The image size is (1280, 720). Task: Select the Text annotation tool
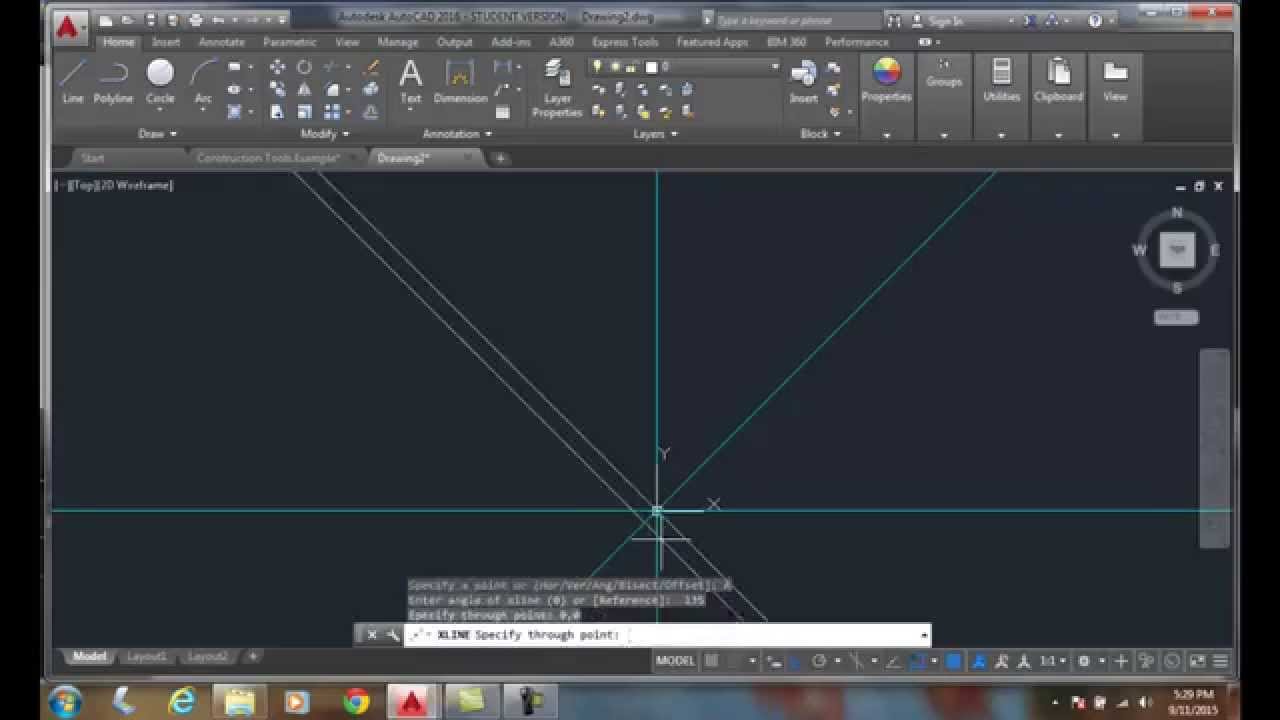coord(411,82)
